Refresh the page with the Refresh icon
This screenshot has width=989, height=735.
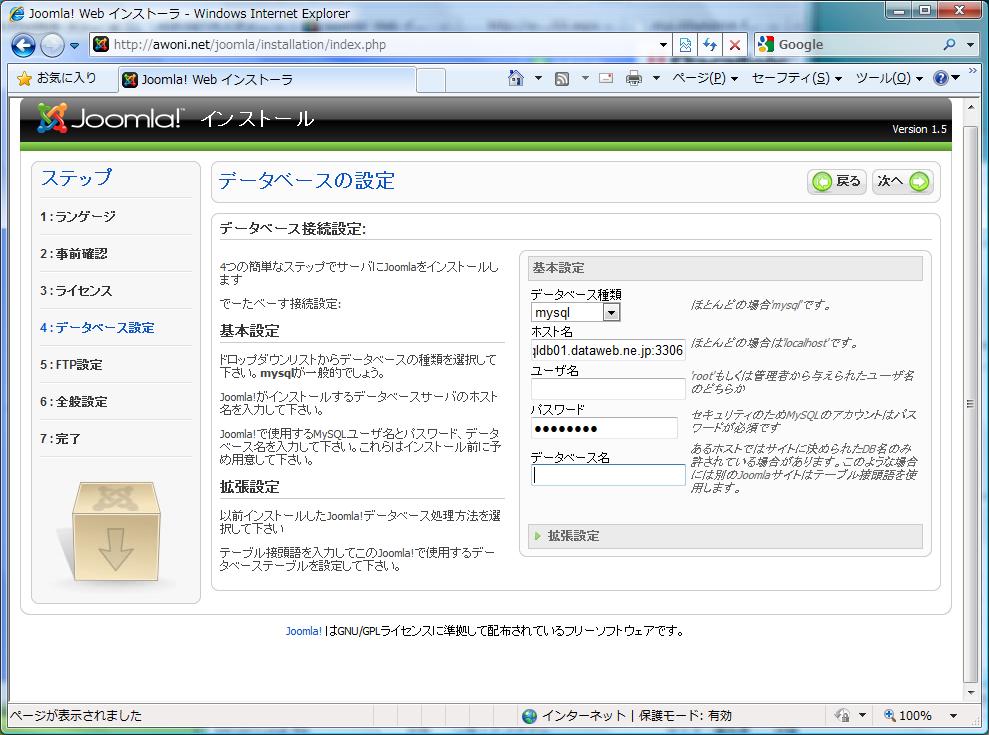pyautogui.click(x=710, y=45)
